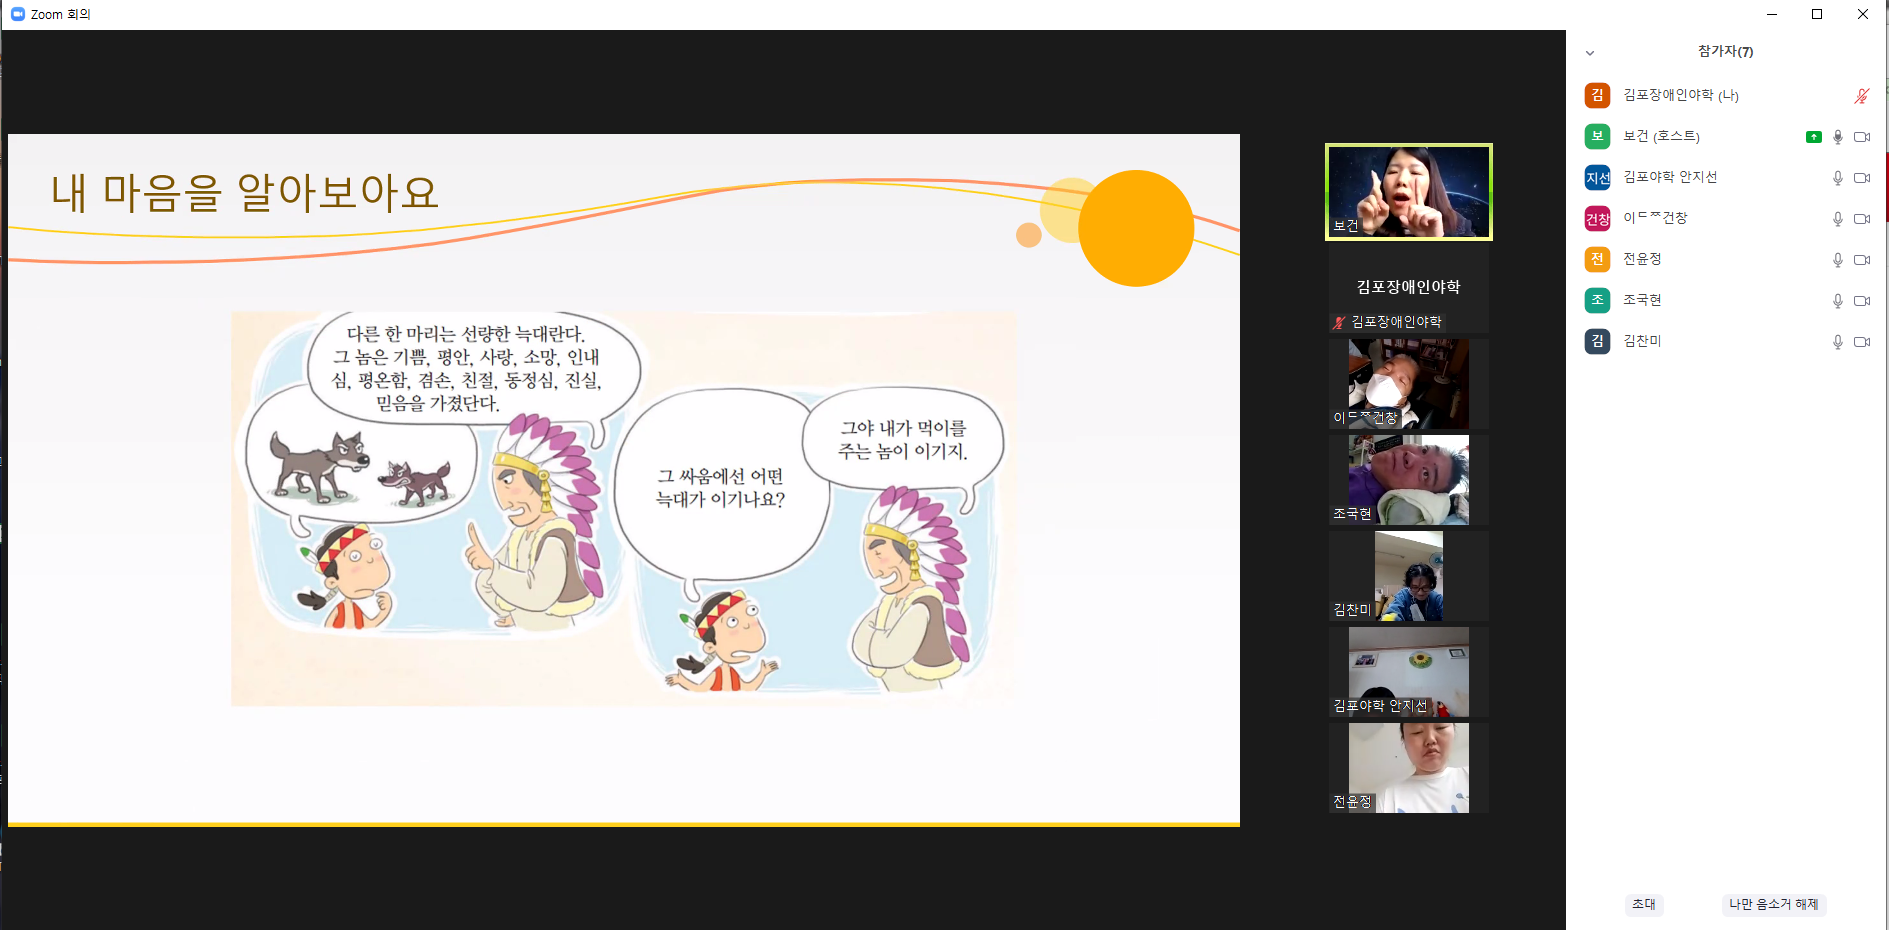Image resolution: width=1889 pixels, height=930 pixels.
Task: Click the 나만 음소거 해제 button
Action: pos(1773,904)
